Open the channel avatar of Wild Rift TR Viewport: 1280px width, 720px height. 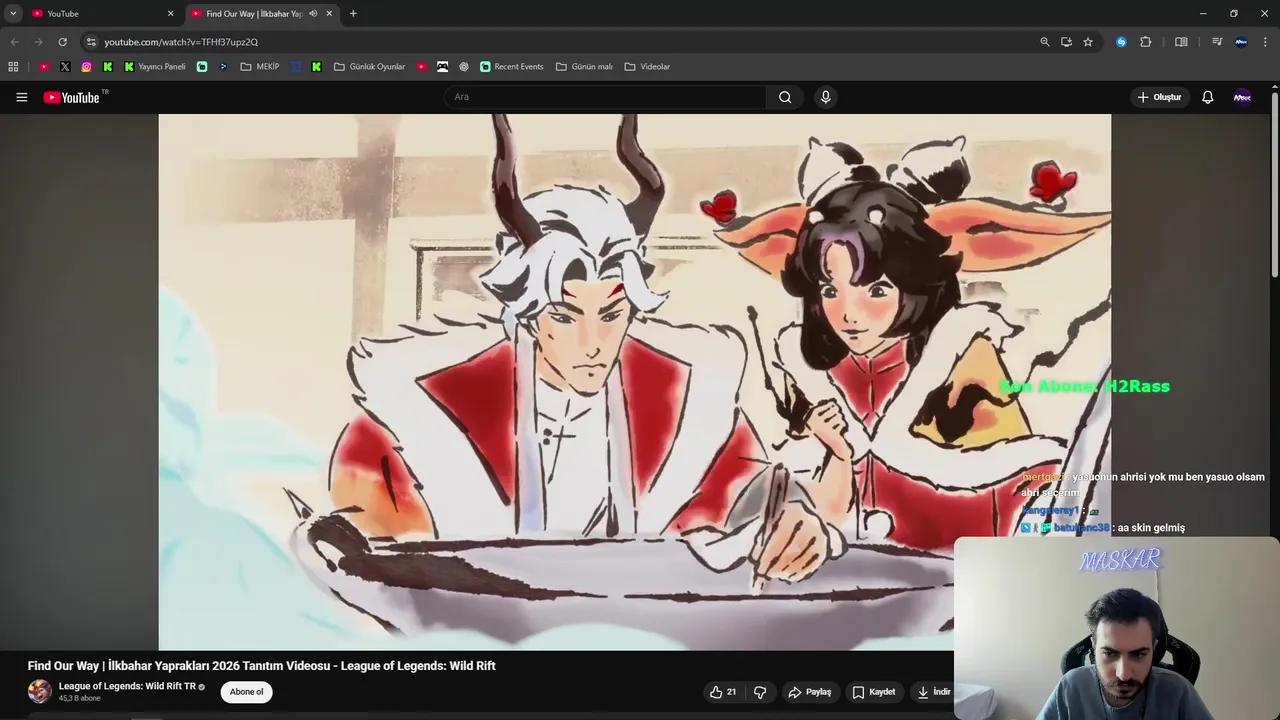[x=40, y=691]
